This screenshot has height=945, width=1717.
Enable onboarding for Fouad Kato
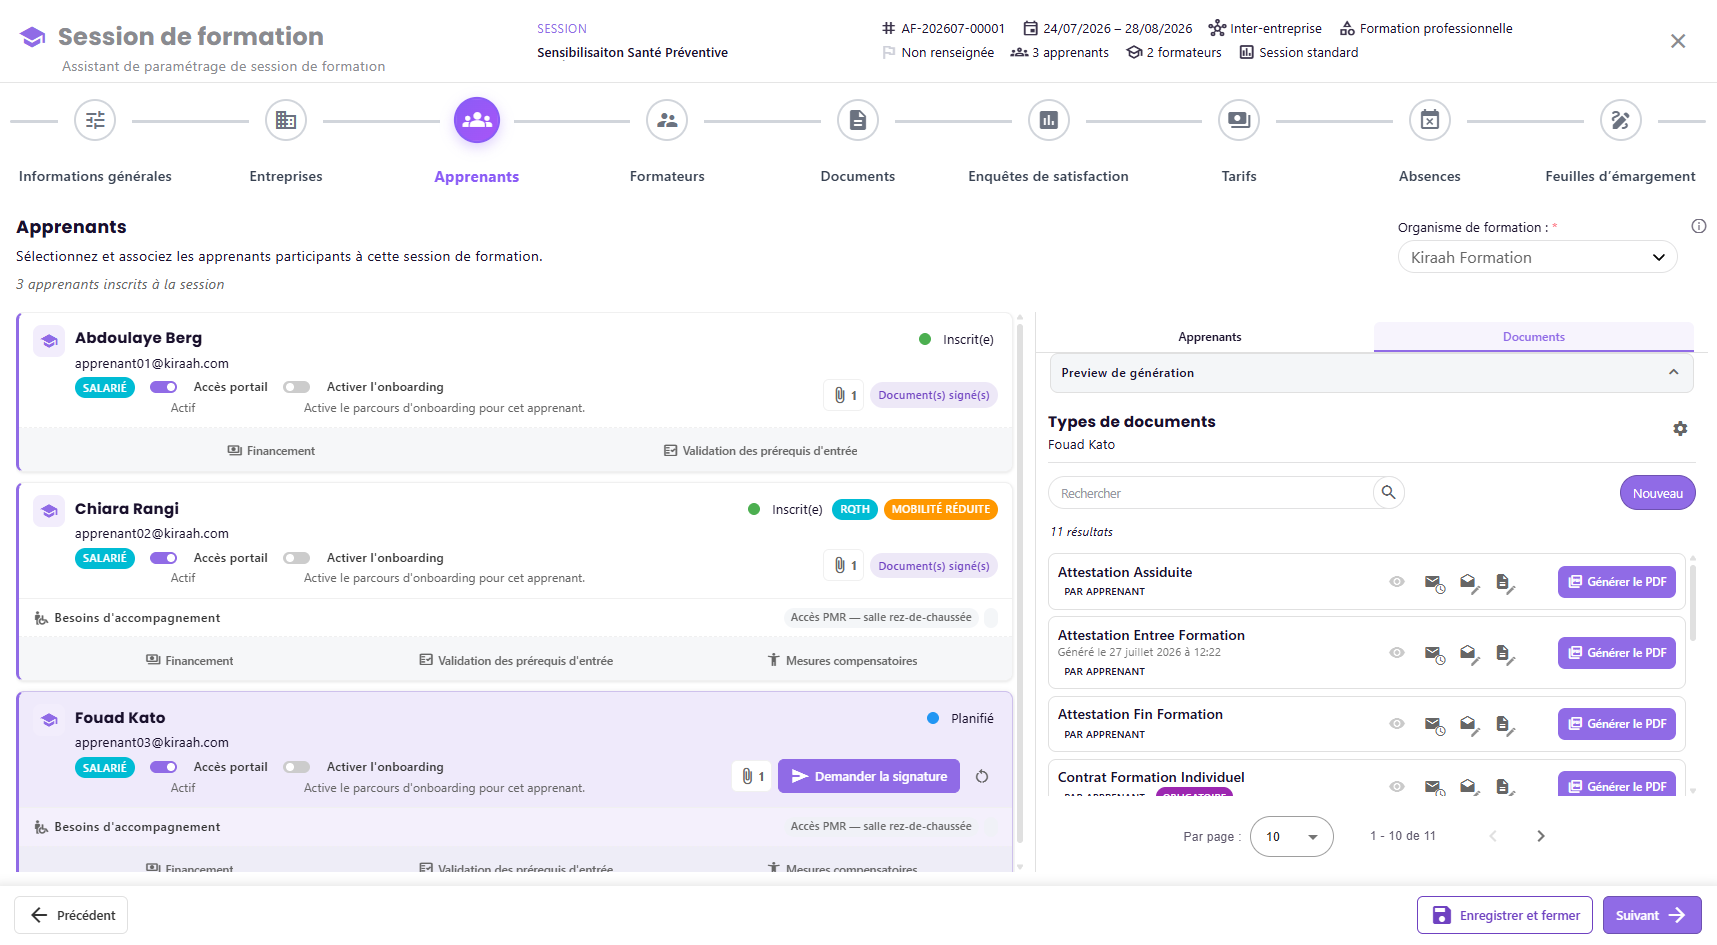tap(296, 767)
